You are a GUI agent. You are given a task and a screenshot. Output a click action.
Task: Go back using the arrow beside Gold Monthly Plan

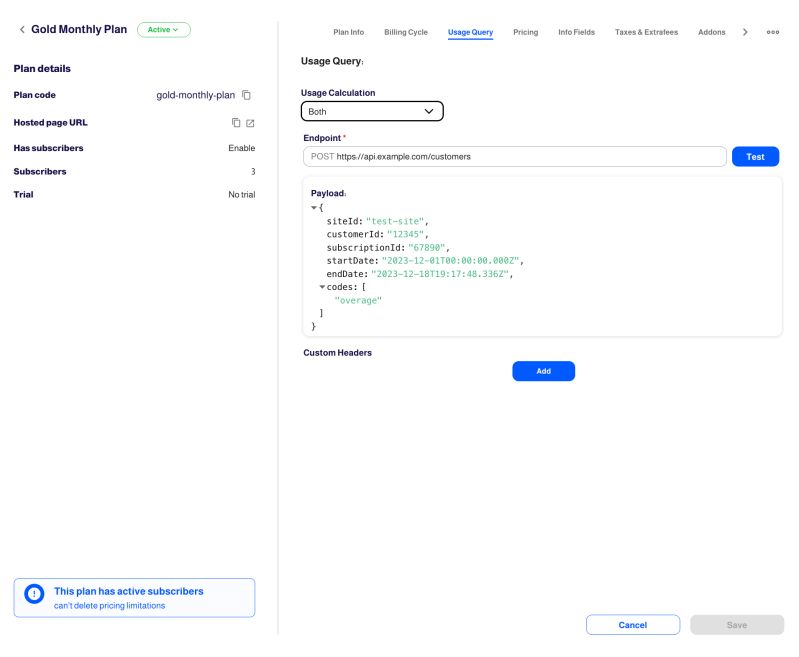(x=22, y=30)
